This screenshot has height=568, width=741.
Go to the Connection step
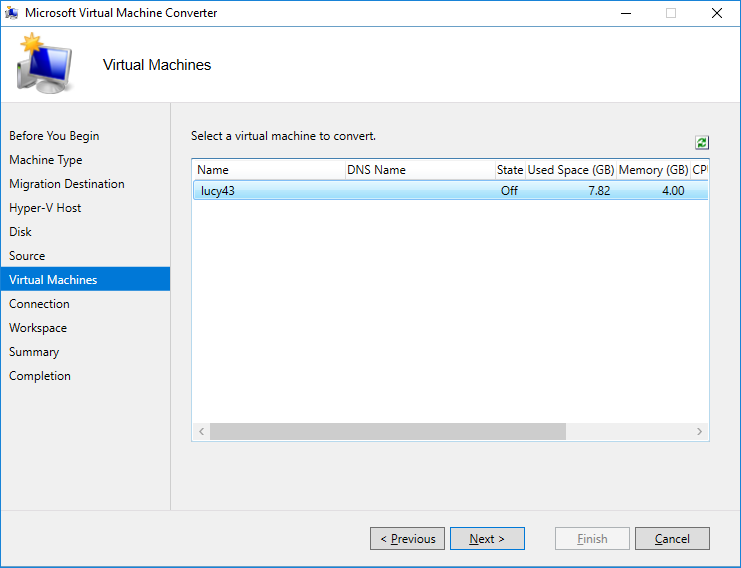[x=39, y=304]
